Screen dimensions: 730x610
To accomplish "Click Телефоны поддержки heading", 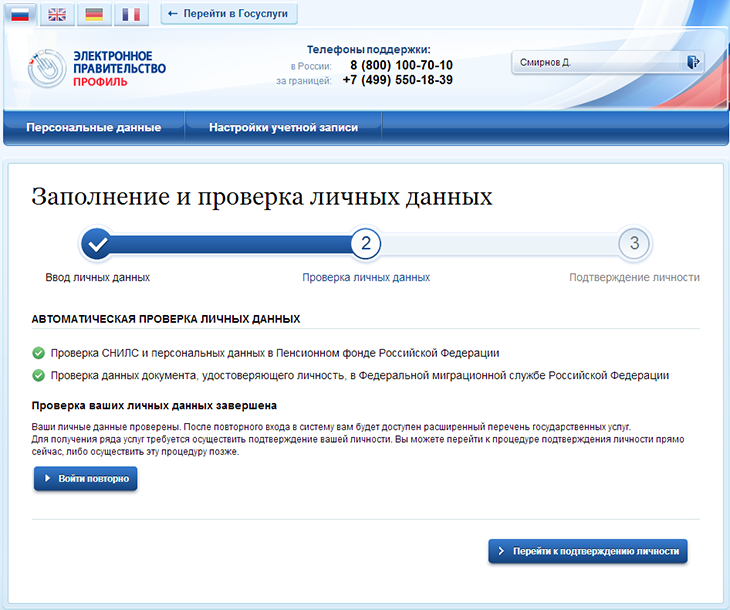I will [x=369, y=49].
